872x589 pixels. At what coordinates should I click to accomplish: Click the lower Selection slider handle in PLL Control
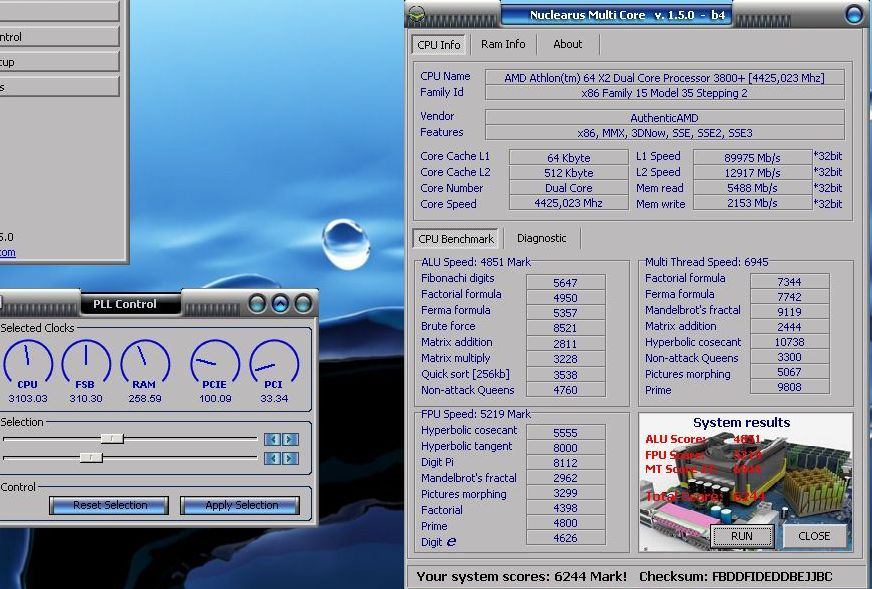(x=91, y=458)
